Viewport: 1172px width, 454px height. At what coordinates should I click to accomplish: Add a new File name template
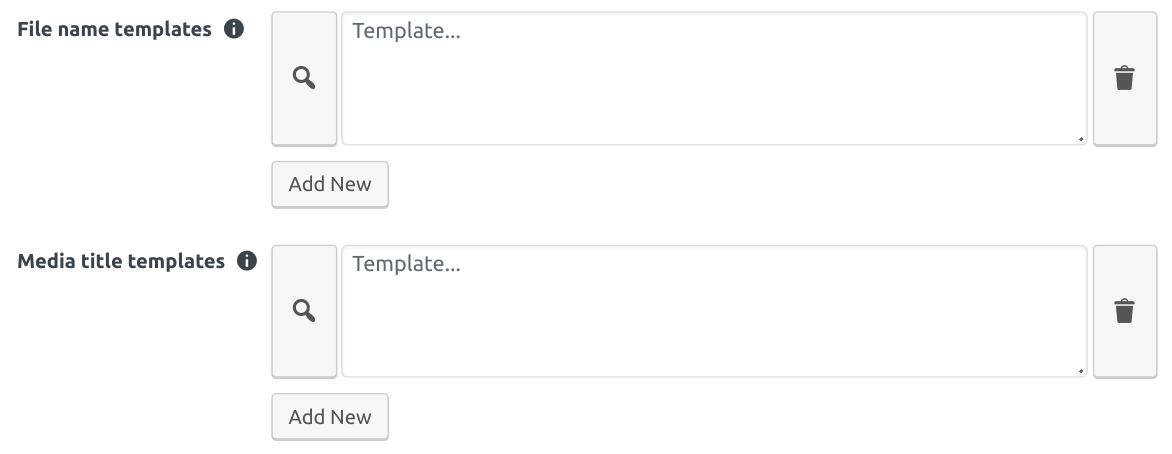[330, 184]
